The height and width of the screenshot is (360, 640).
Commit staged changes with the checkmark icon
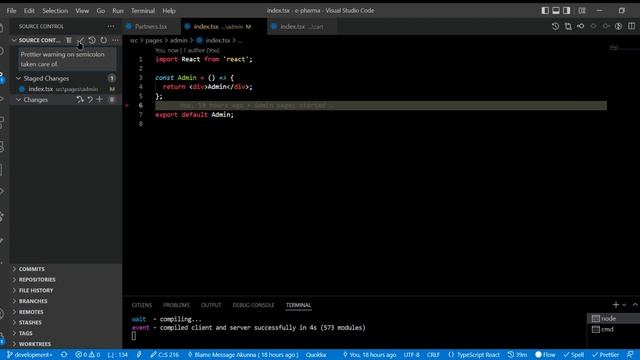tap(80, 40)
